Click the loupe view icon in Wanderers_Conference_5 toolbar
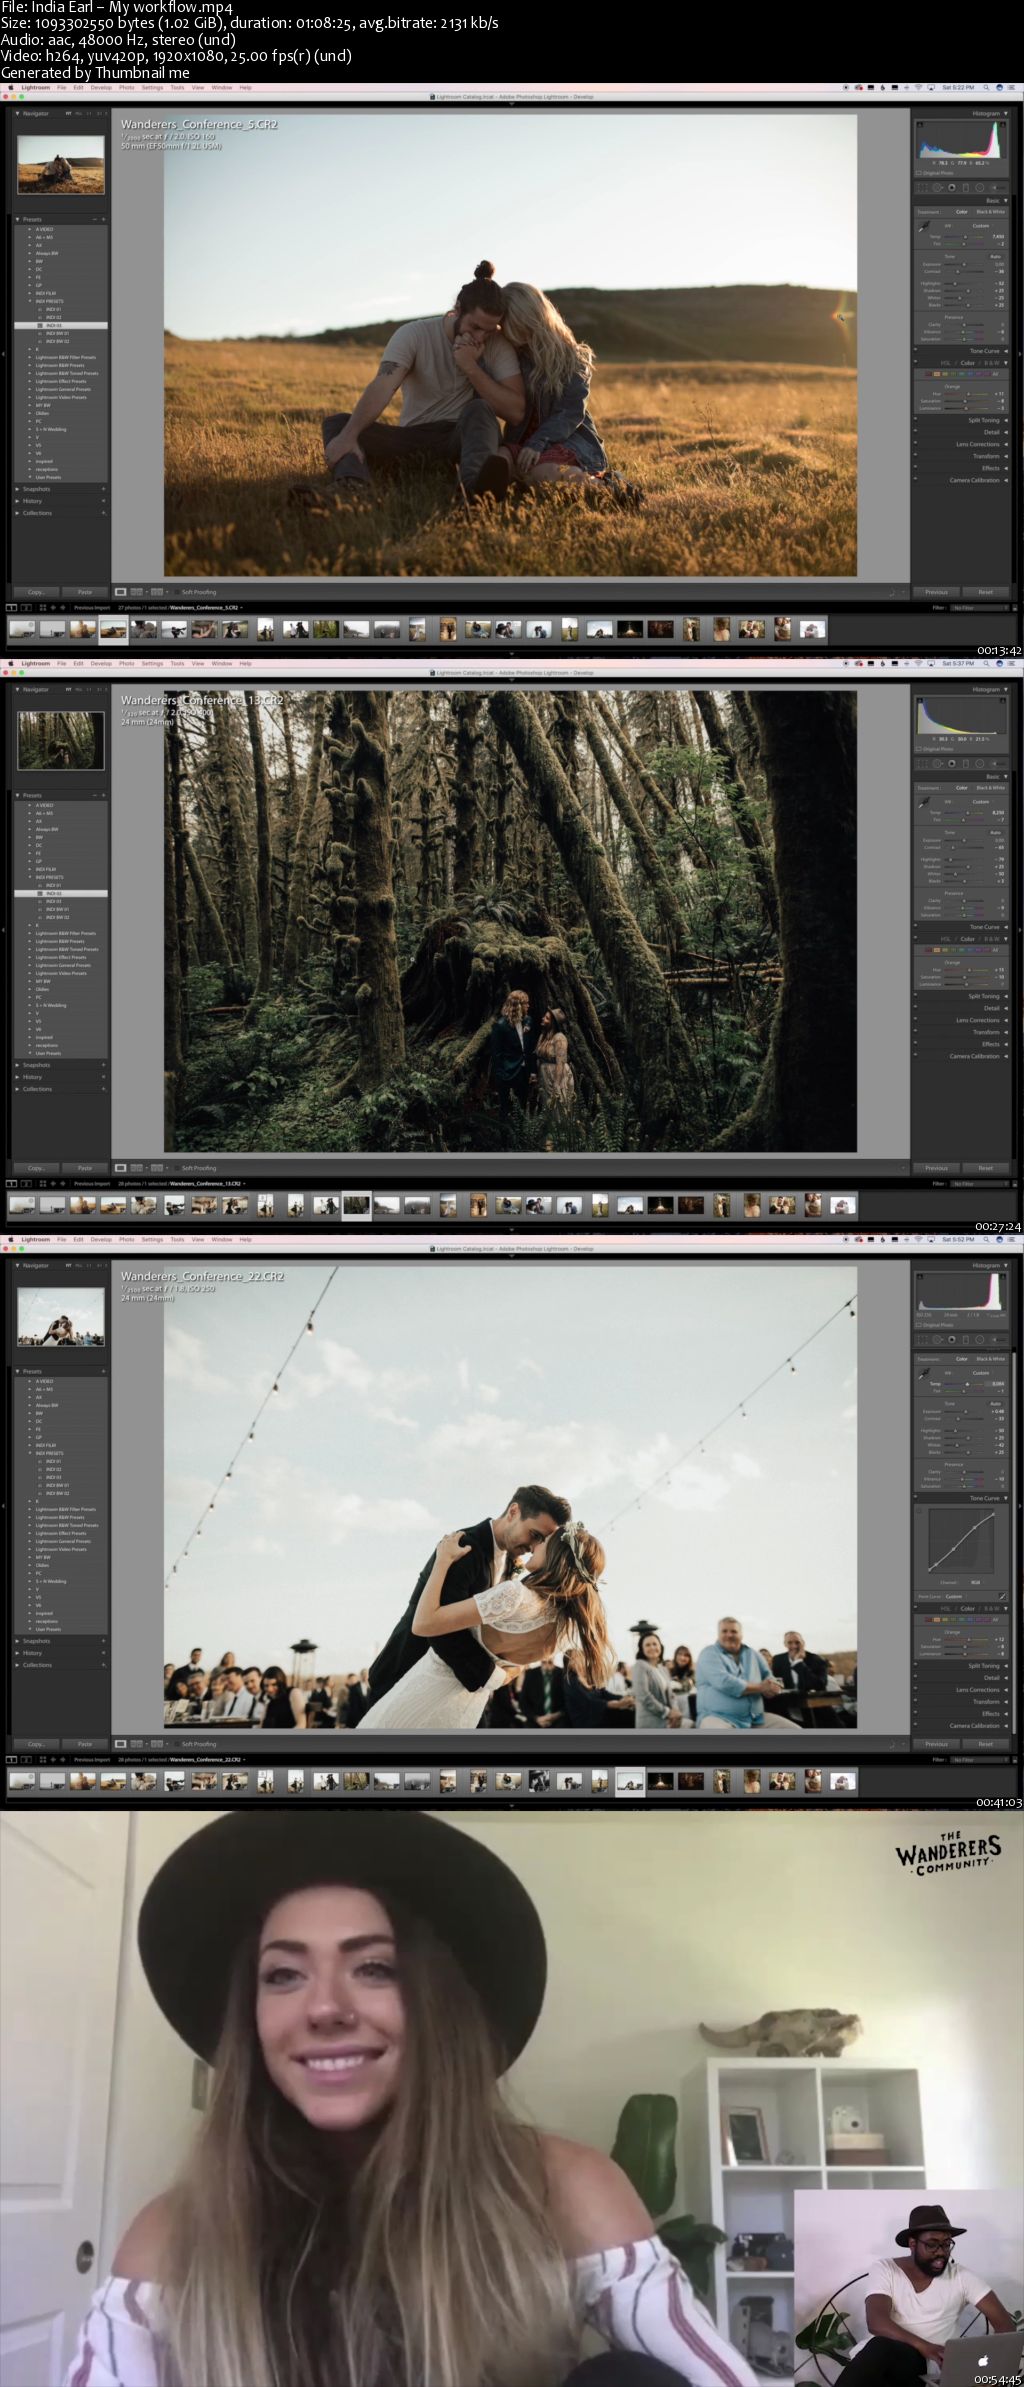 tap(121, 592)
